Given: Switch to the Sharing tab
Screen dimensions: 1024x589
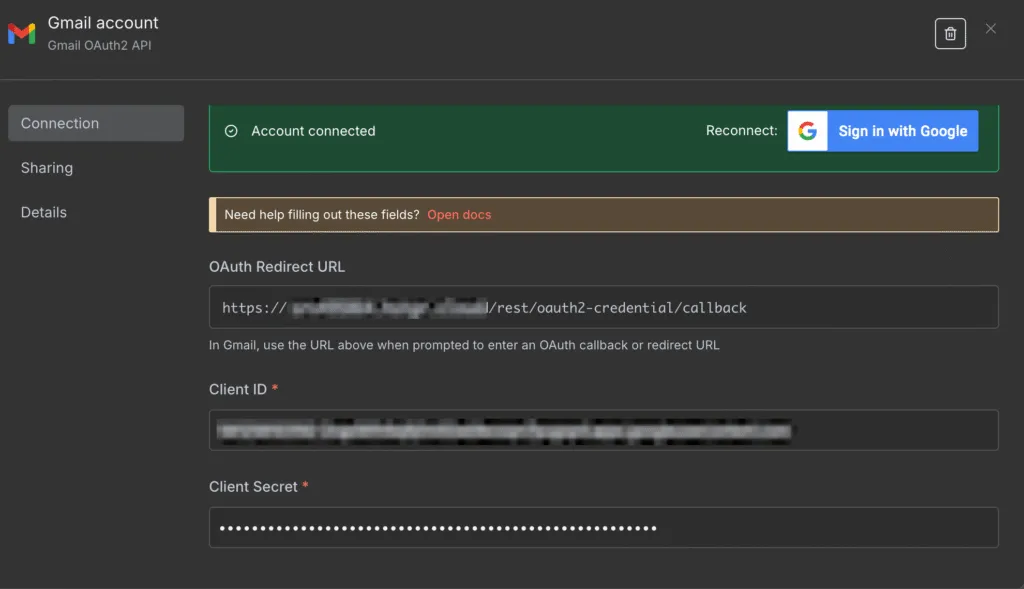Looking at the screenshot, I should (46, 167).
